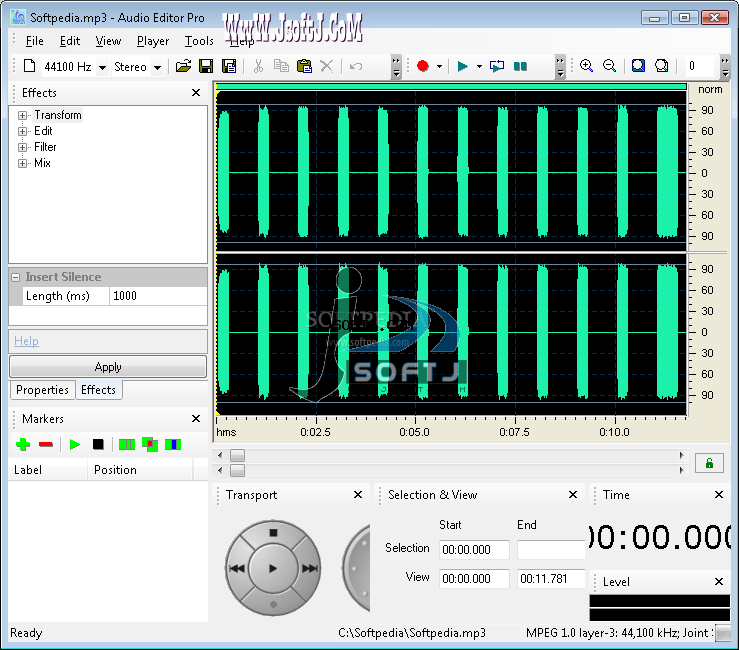Viewport: 739px width, 650px height.
Task: Toggle loop playback icon in toolbar
Action: click(x=497, y=66)
